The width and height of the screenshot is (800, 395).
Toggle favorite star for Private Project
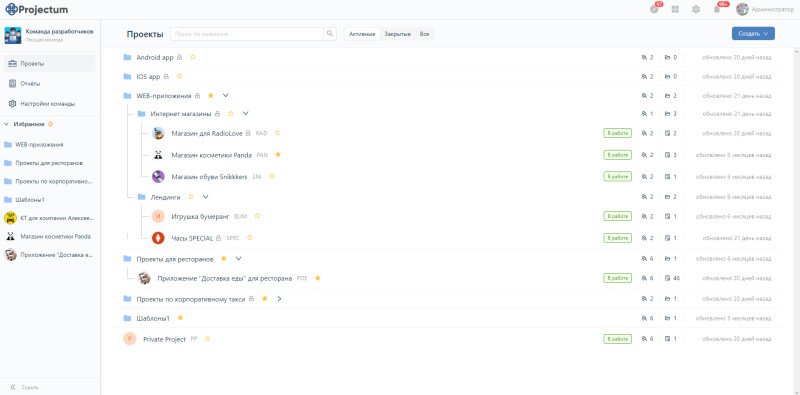[x=207, y=338]
